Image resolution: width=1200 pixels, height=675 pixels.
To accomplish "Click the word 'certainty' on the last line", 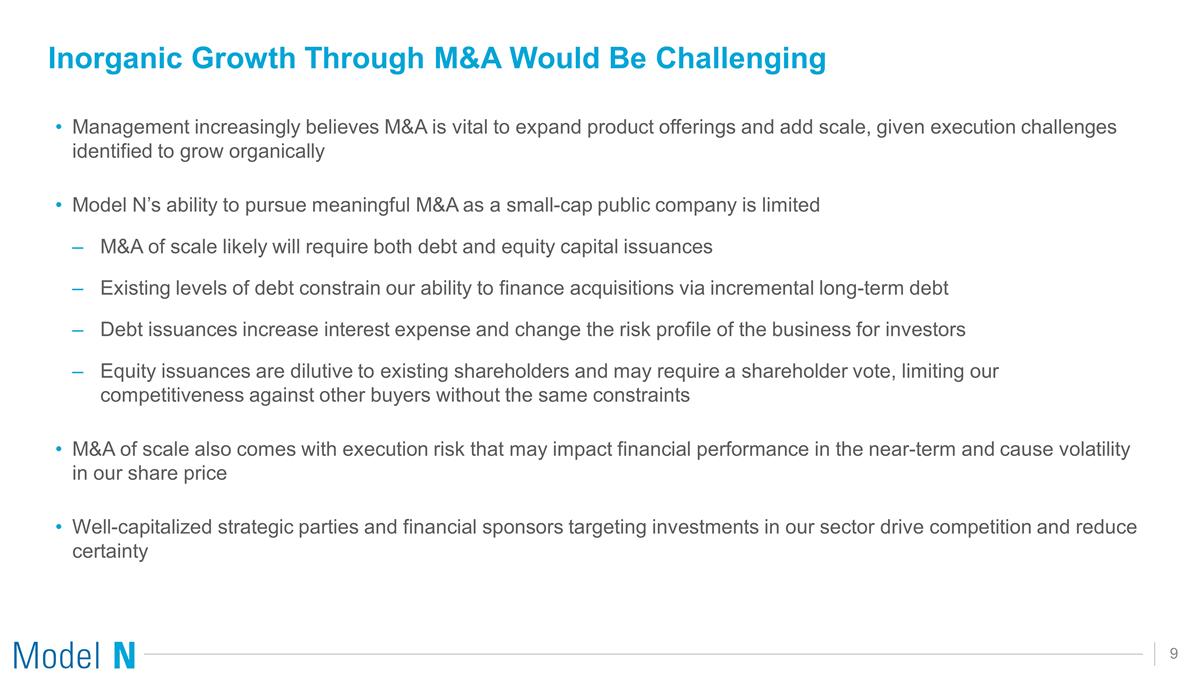I will click(110, 551).
